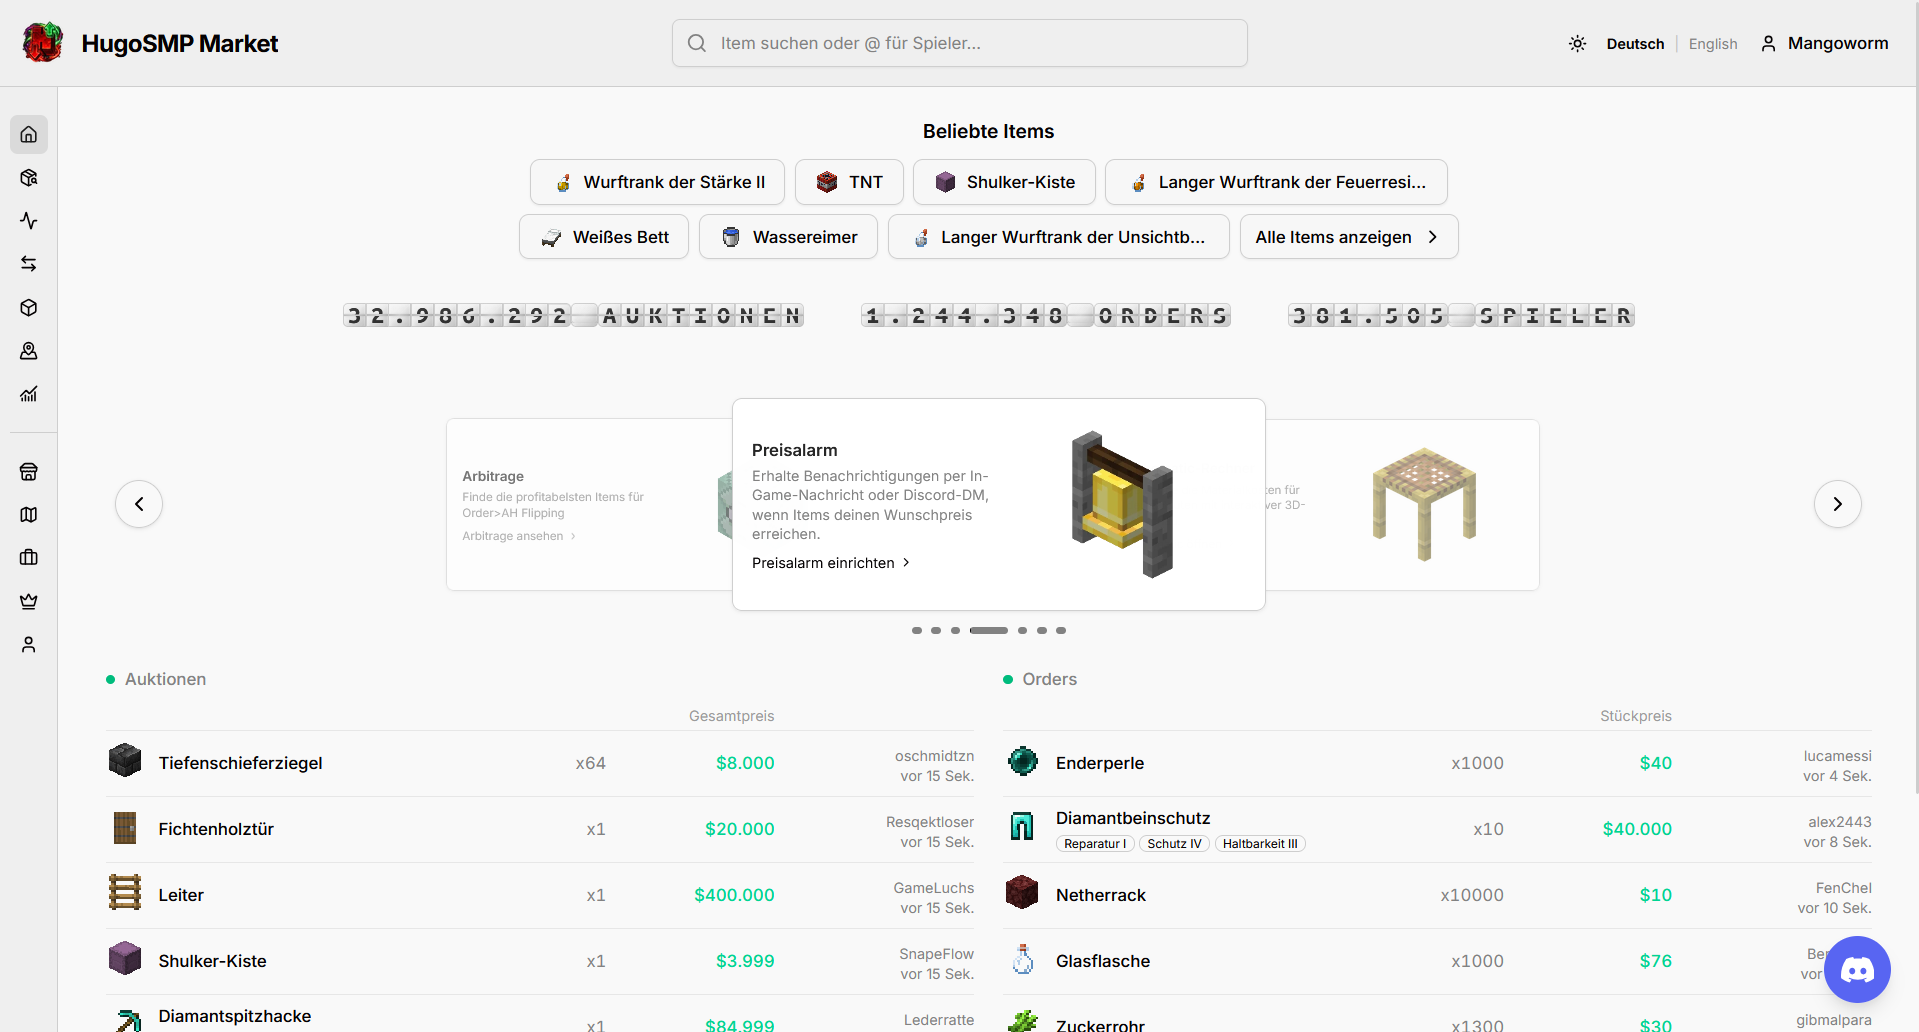Click the scaffolding 3D card image

(1424, 504)
